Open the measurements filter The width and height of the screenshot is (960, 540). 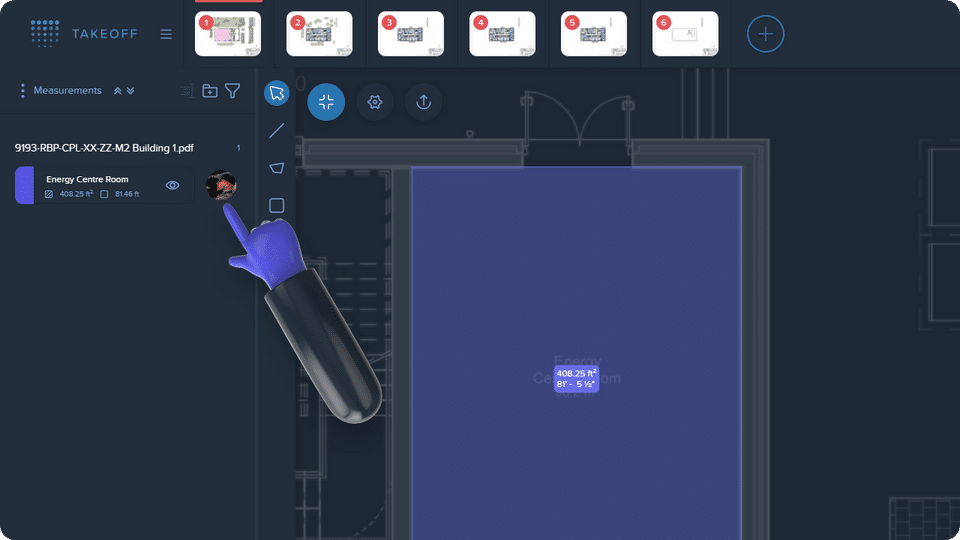(233, 91)
